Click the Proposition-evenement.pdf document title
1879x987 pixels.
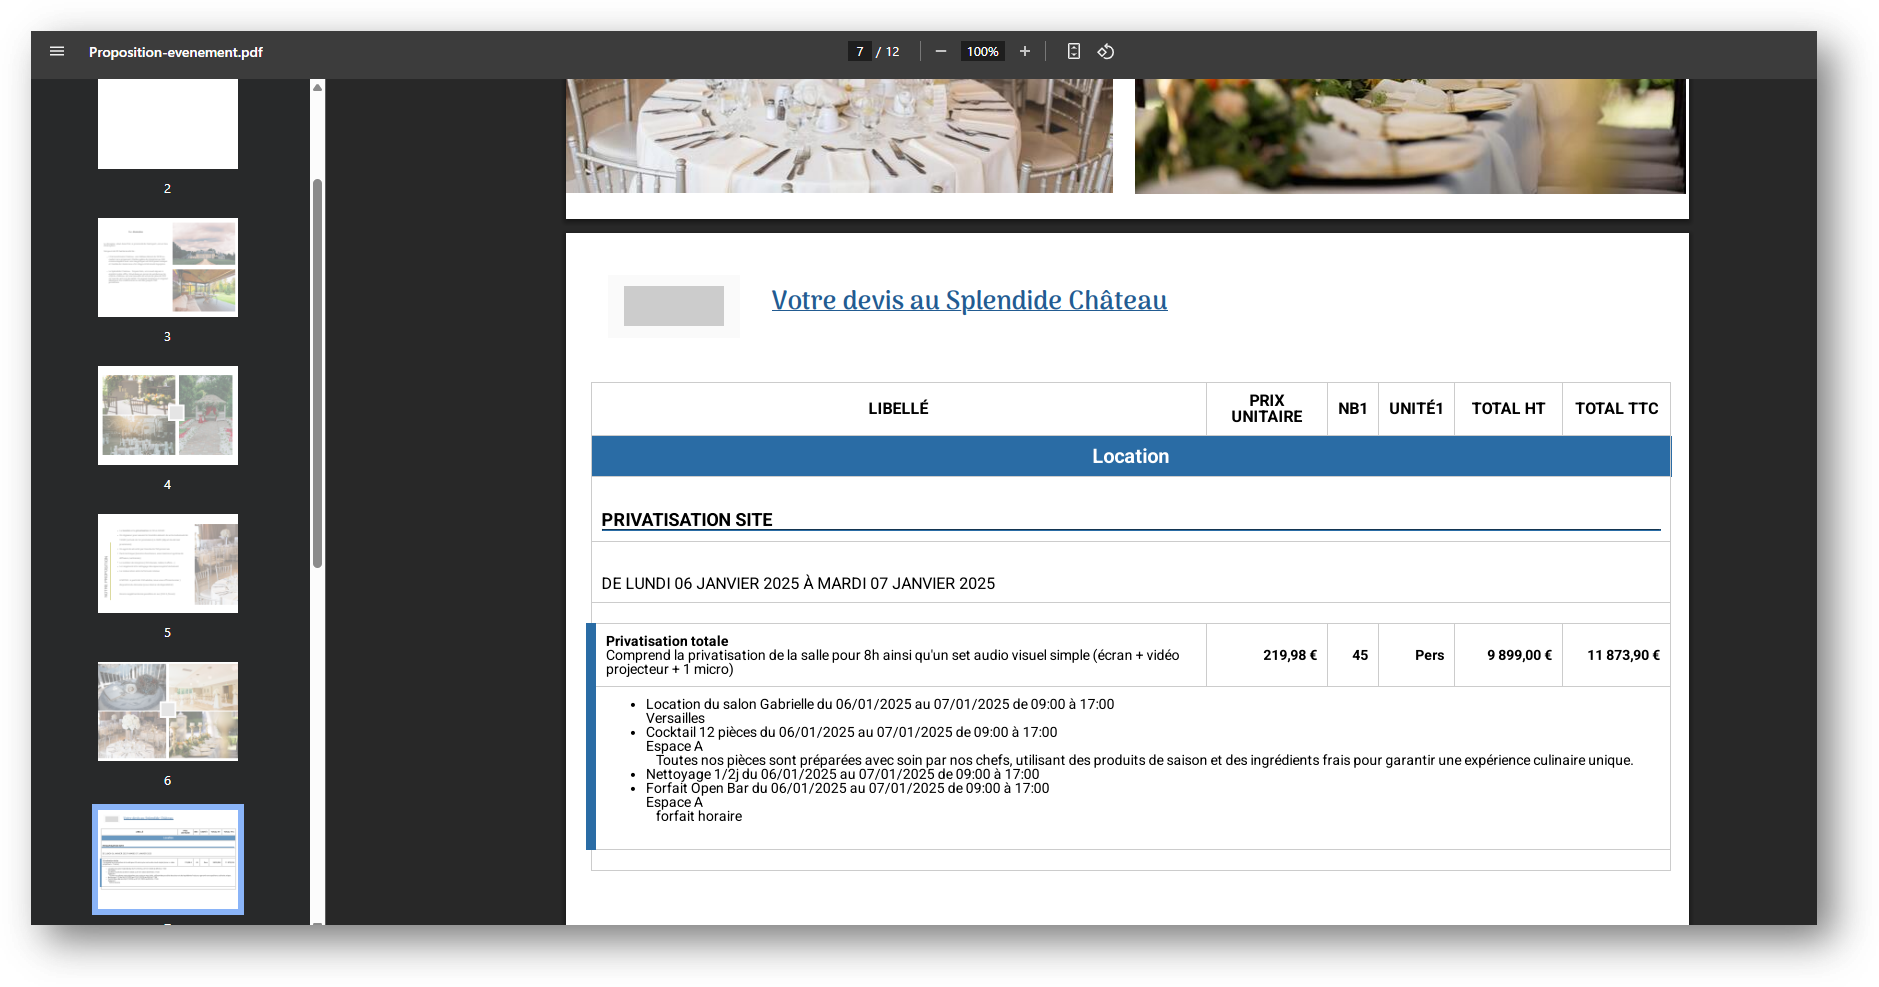coord(175,52)
